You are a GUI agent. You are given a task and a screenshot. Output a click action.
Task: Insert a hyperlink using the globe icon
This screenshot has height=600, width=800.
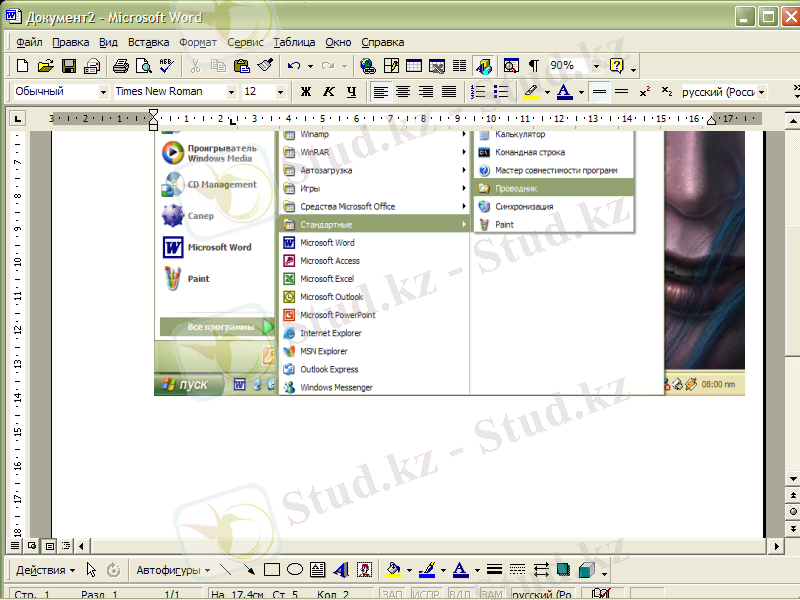point(368,66)
